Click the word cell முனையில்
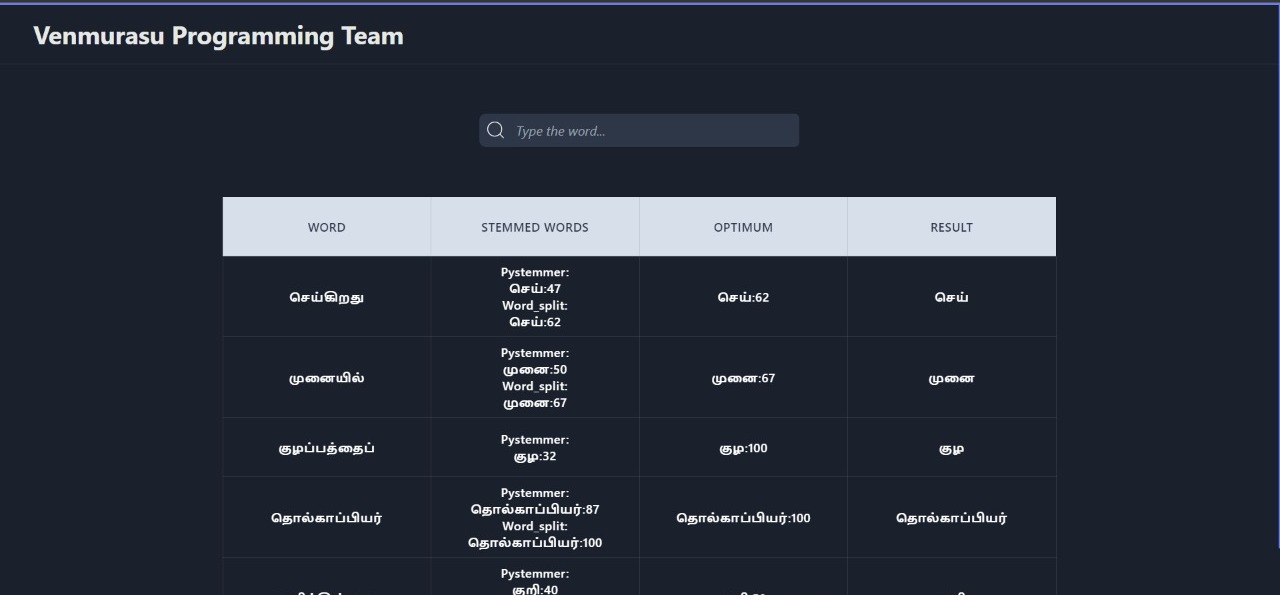Image resolution: width=1280 pixels, height=595 pixels. (x=327, y=378)
